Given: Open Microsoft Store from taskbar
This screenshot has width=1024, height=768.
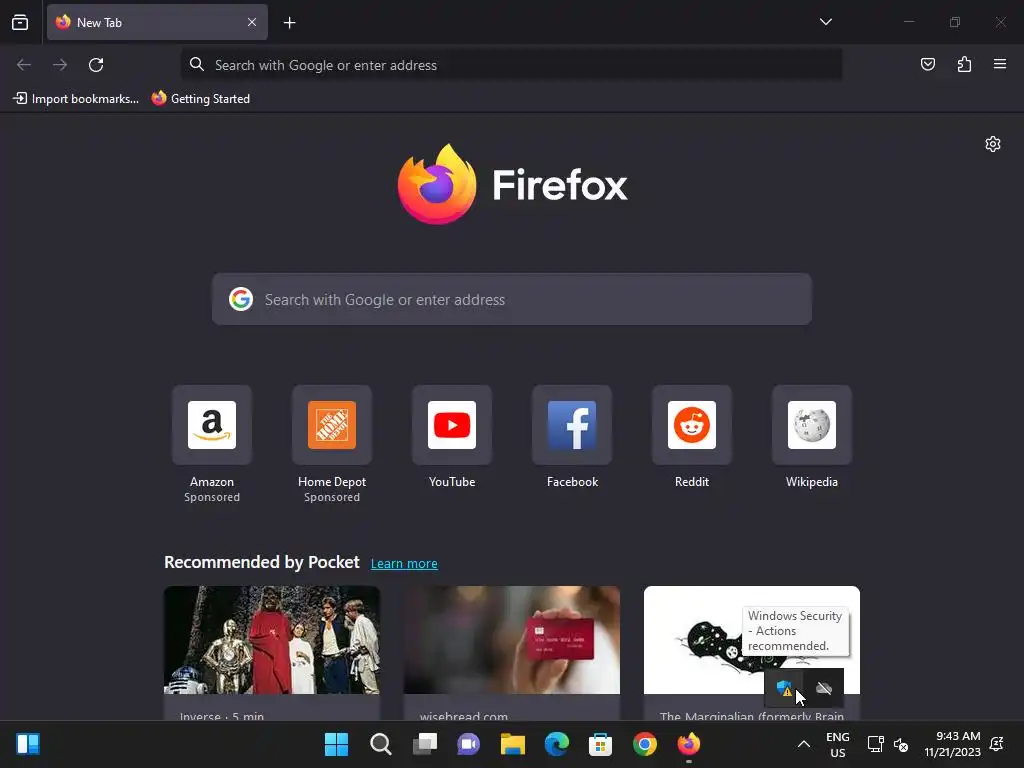Looking at the screenshot, I should (600, 744).
